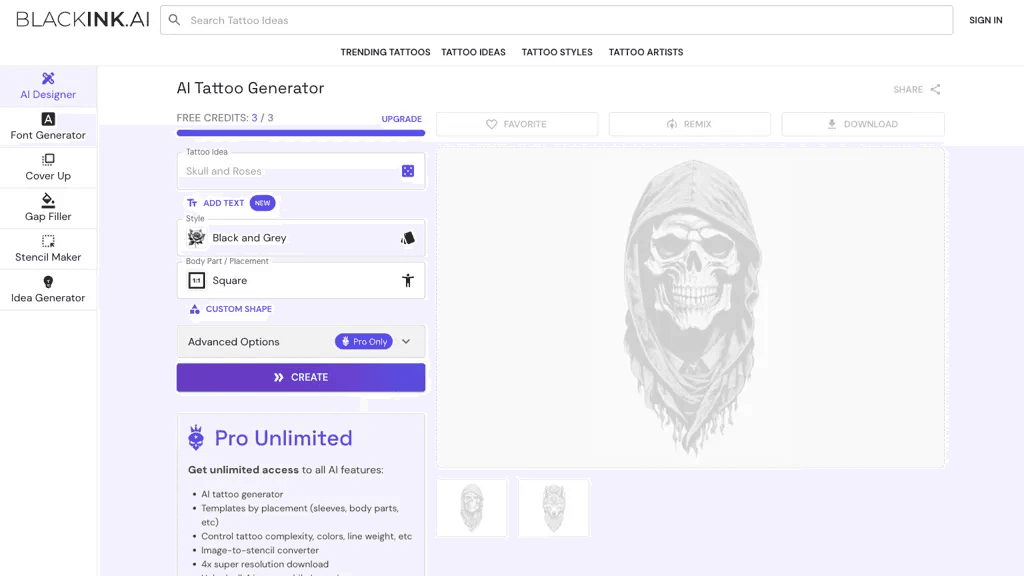Open the Cover Up tool
This screenshot has width=1024, height=576.
tap(48, 167)
